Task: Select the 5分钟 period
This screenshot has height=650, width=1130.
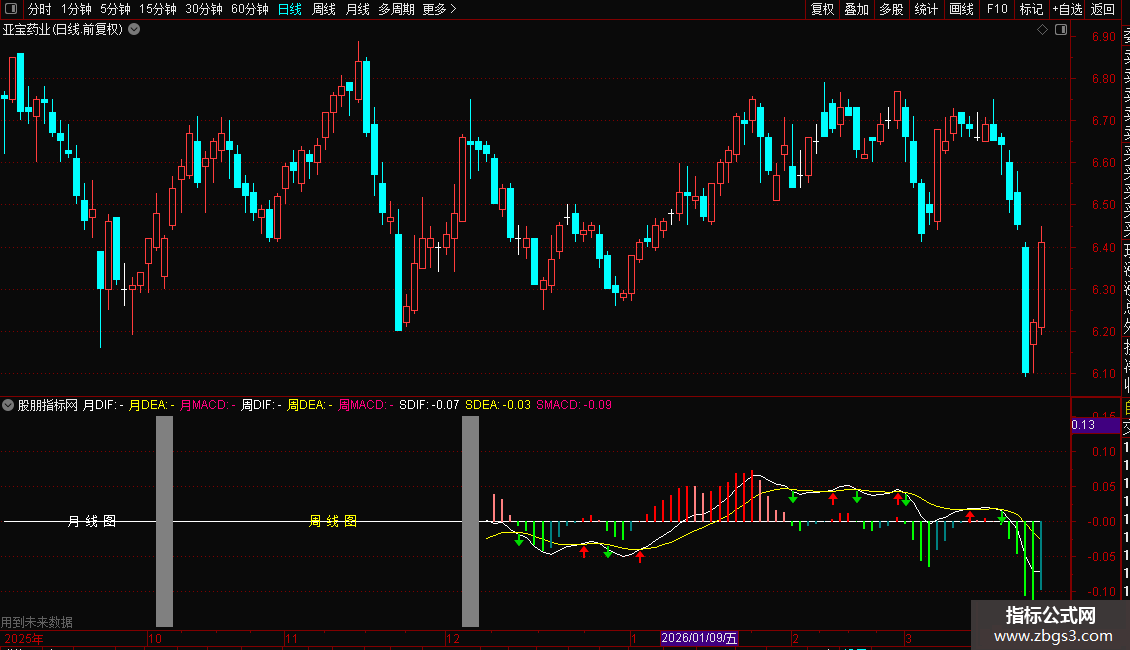Action: tap(115, 9)
